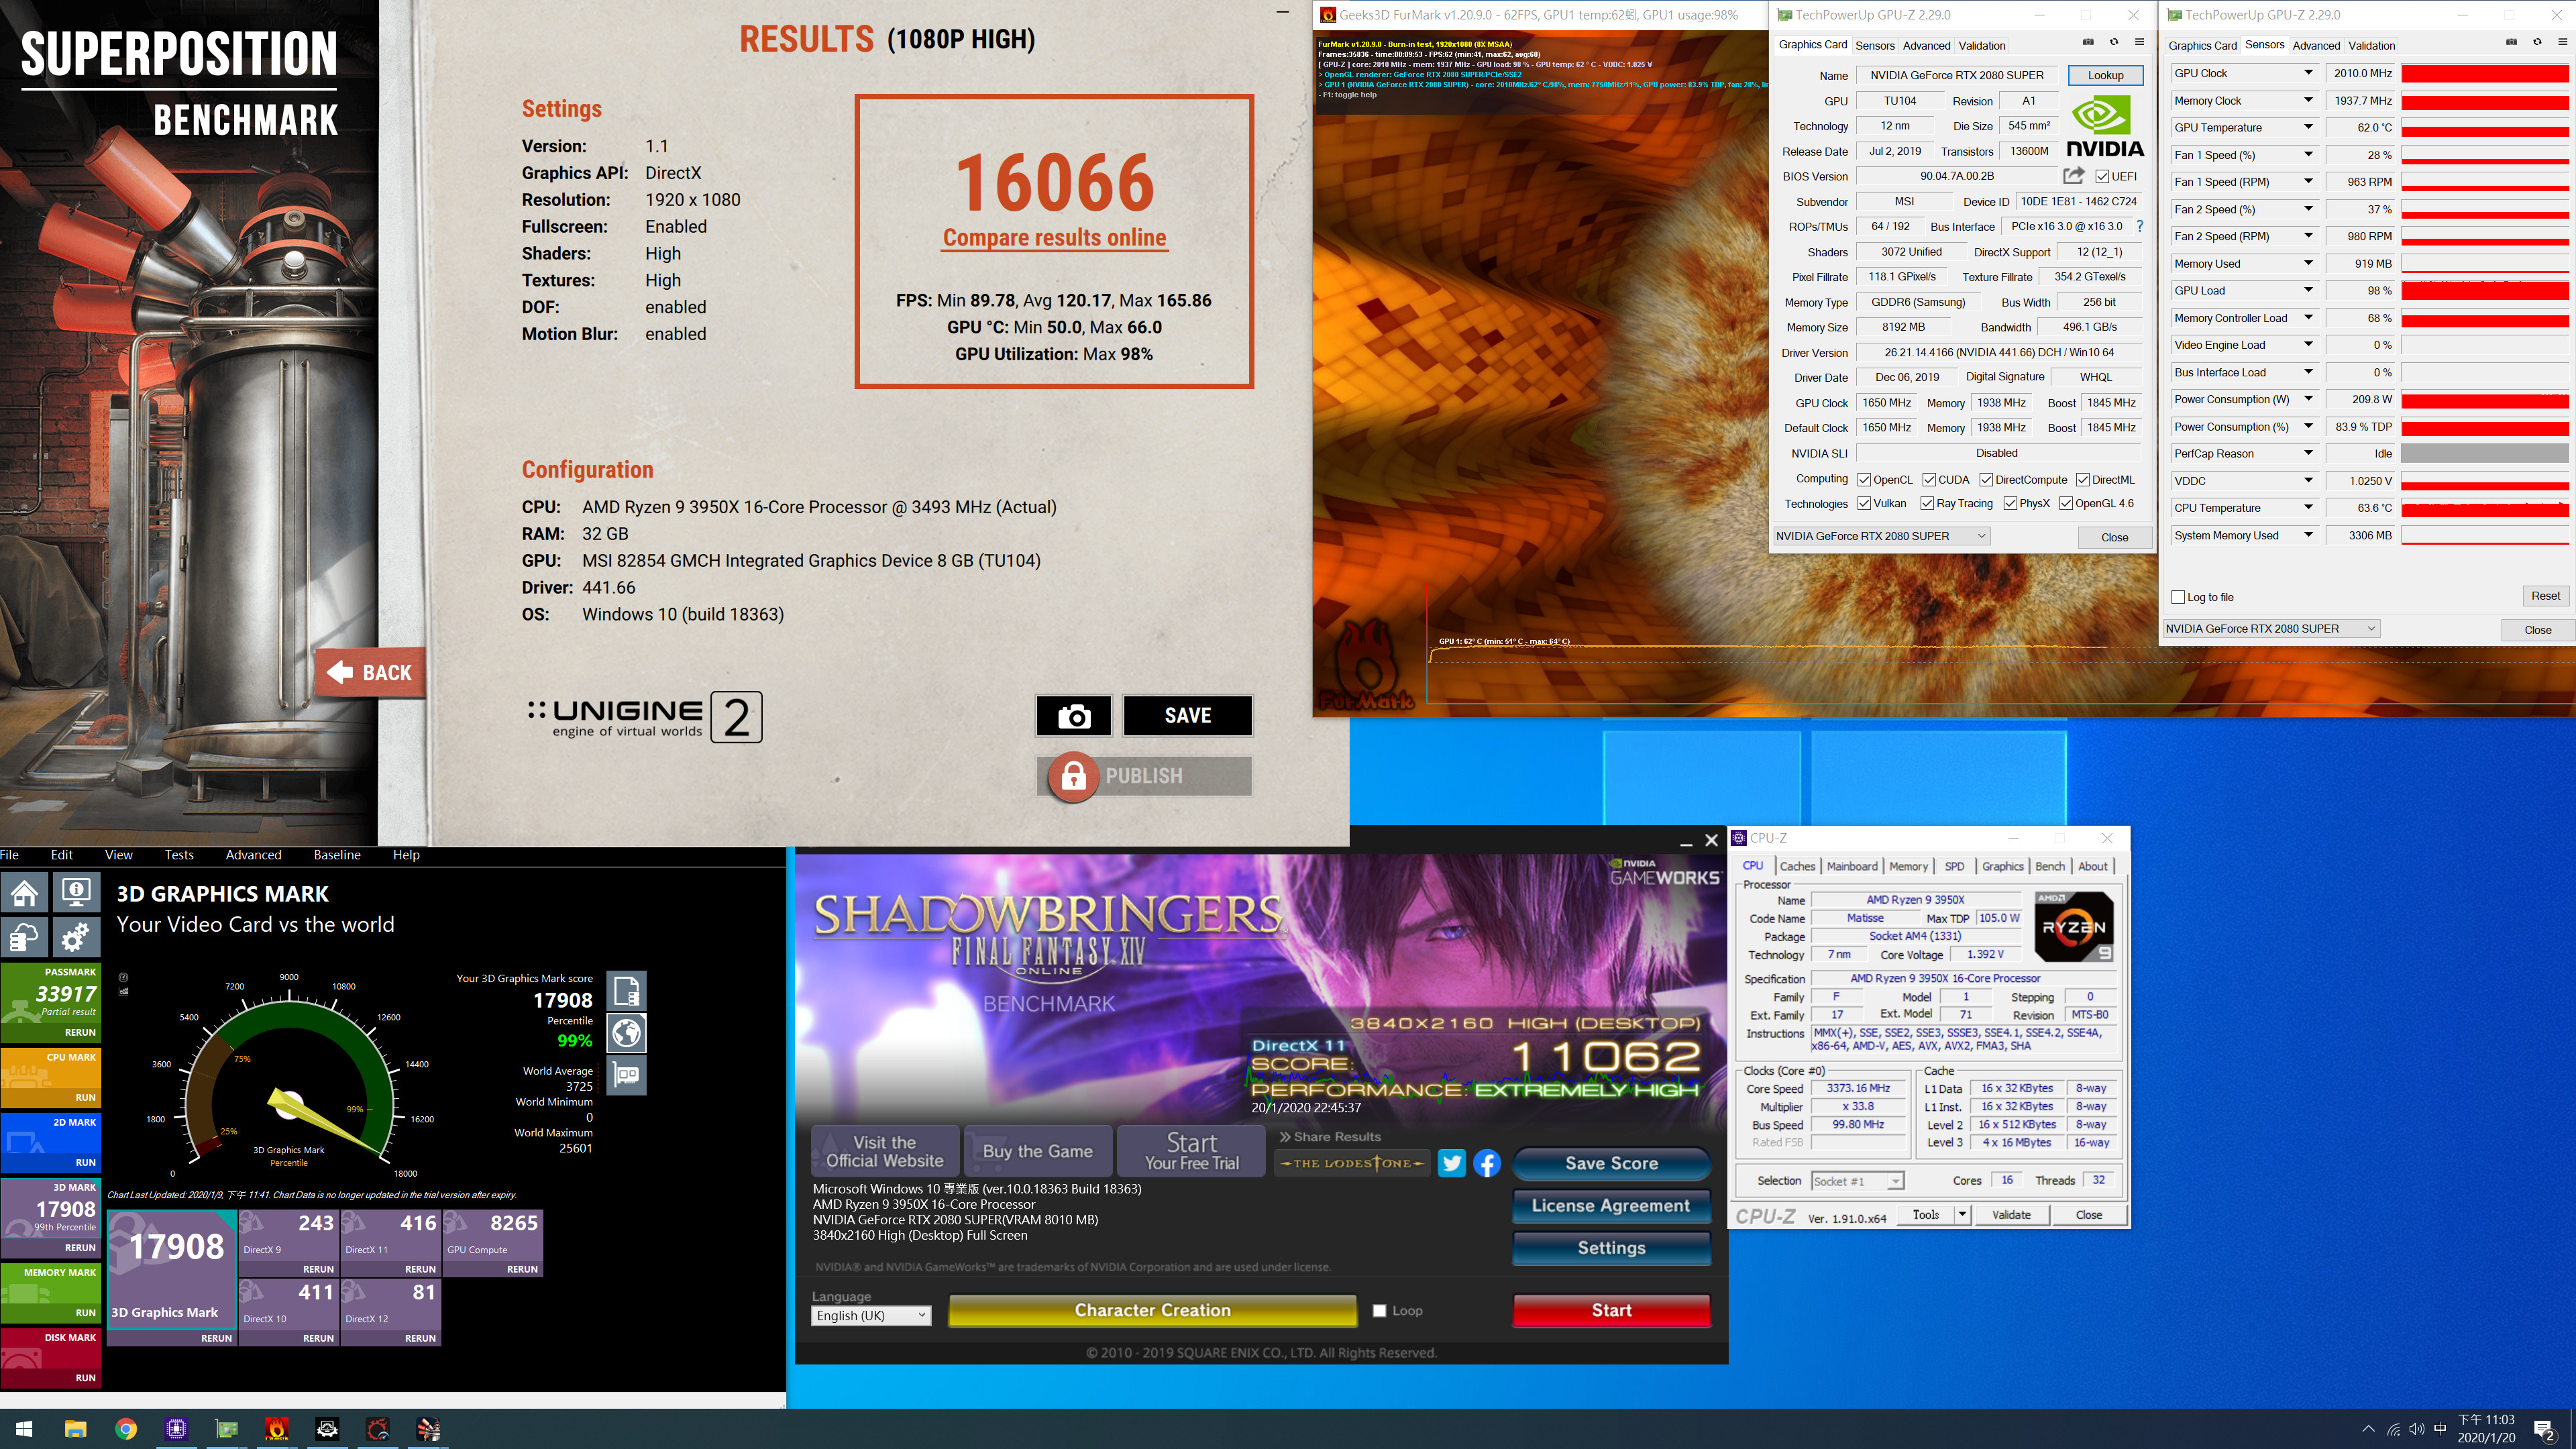Enable Log to file checkbox
This screenshot has height=1449, width=2576.
click(x=2178, y=597)
